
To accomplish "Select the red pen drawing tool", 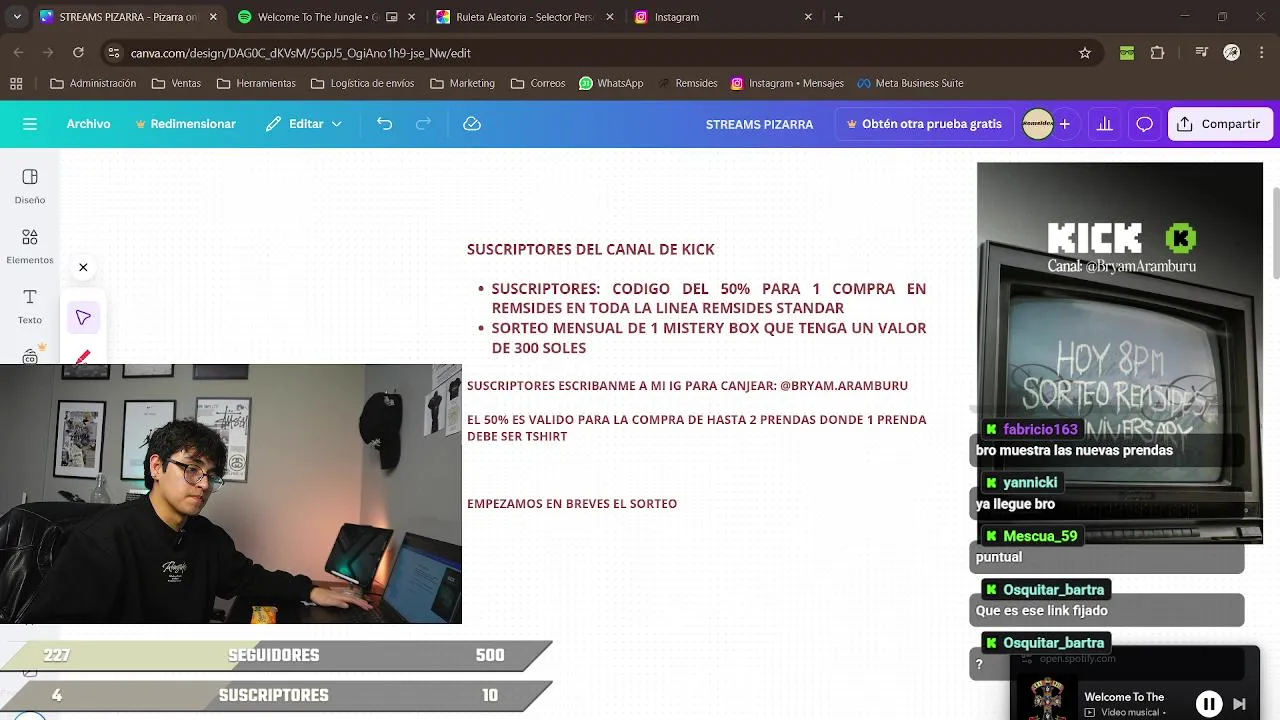I will point(83,356).
